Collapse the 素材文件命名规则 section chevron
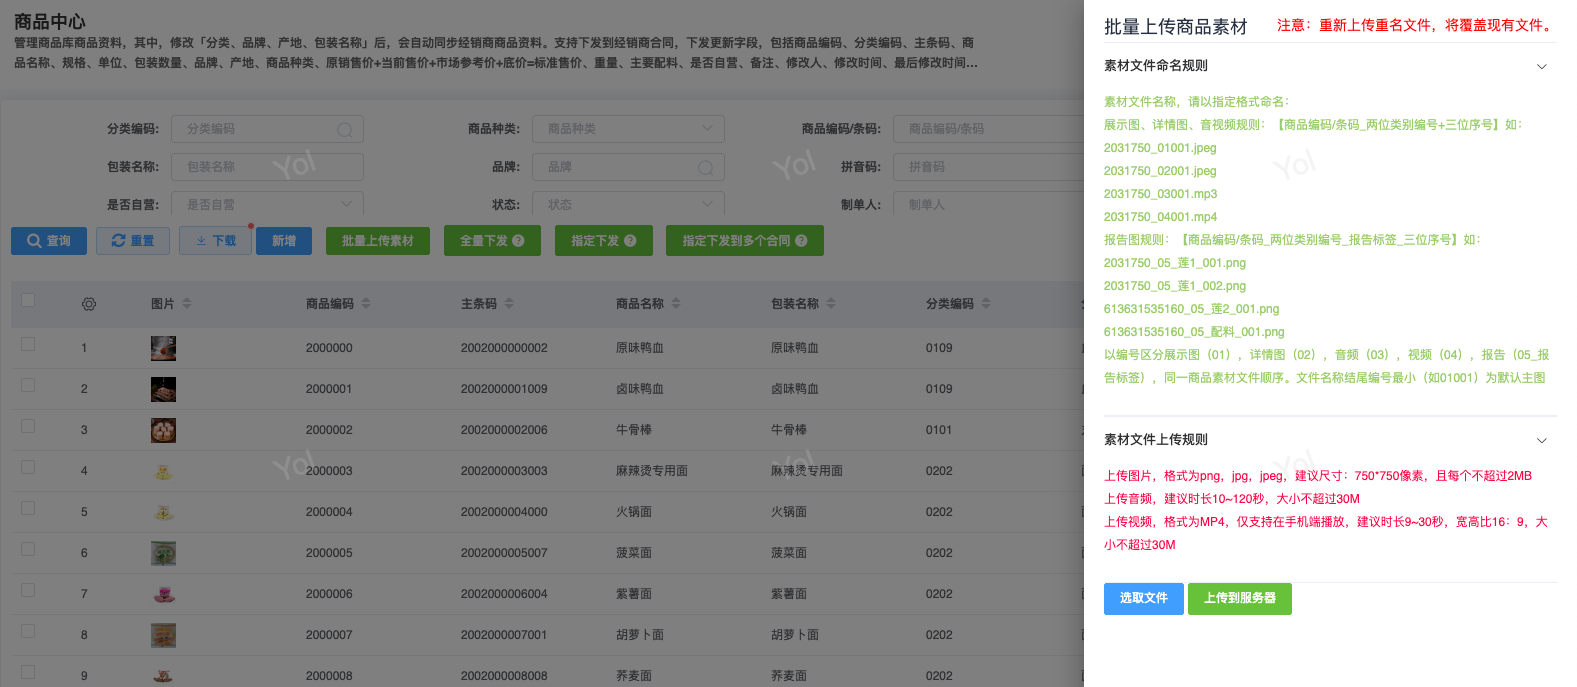 coord(1542,66)
